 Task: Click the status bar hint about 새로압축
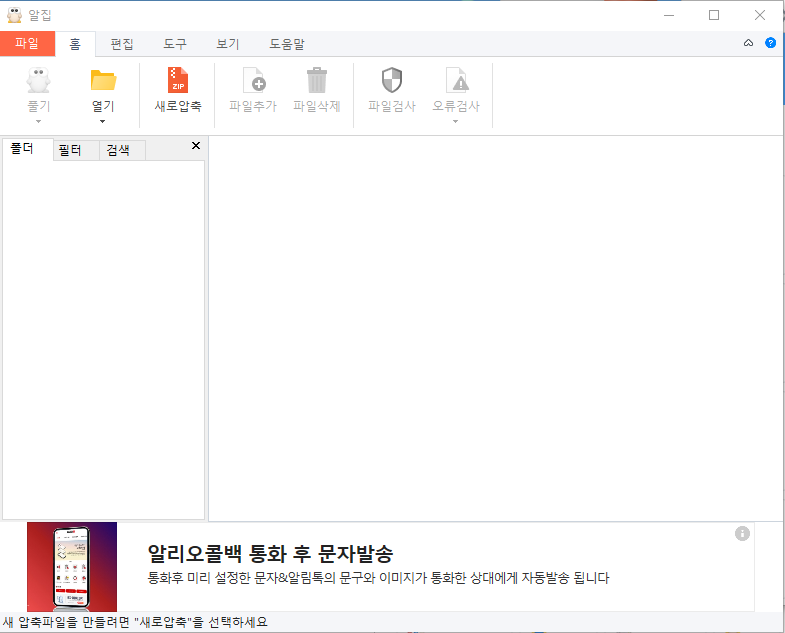pyautogui.click(x=135, y=622)
